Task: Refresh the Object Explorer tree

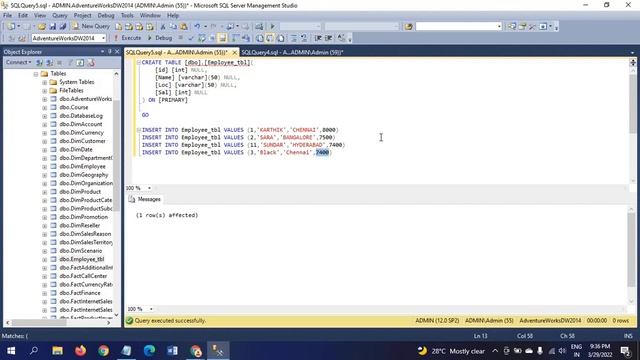Action: (x=80, y=62)
